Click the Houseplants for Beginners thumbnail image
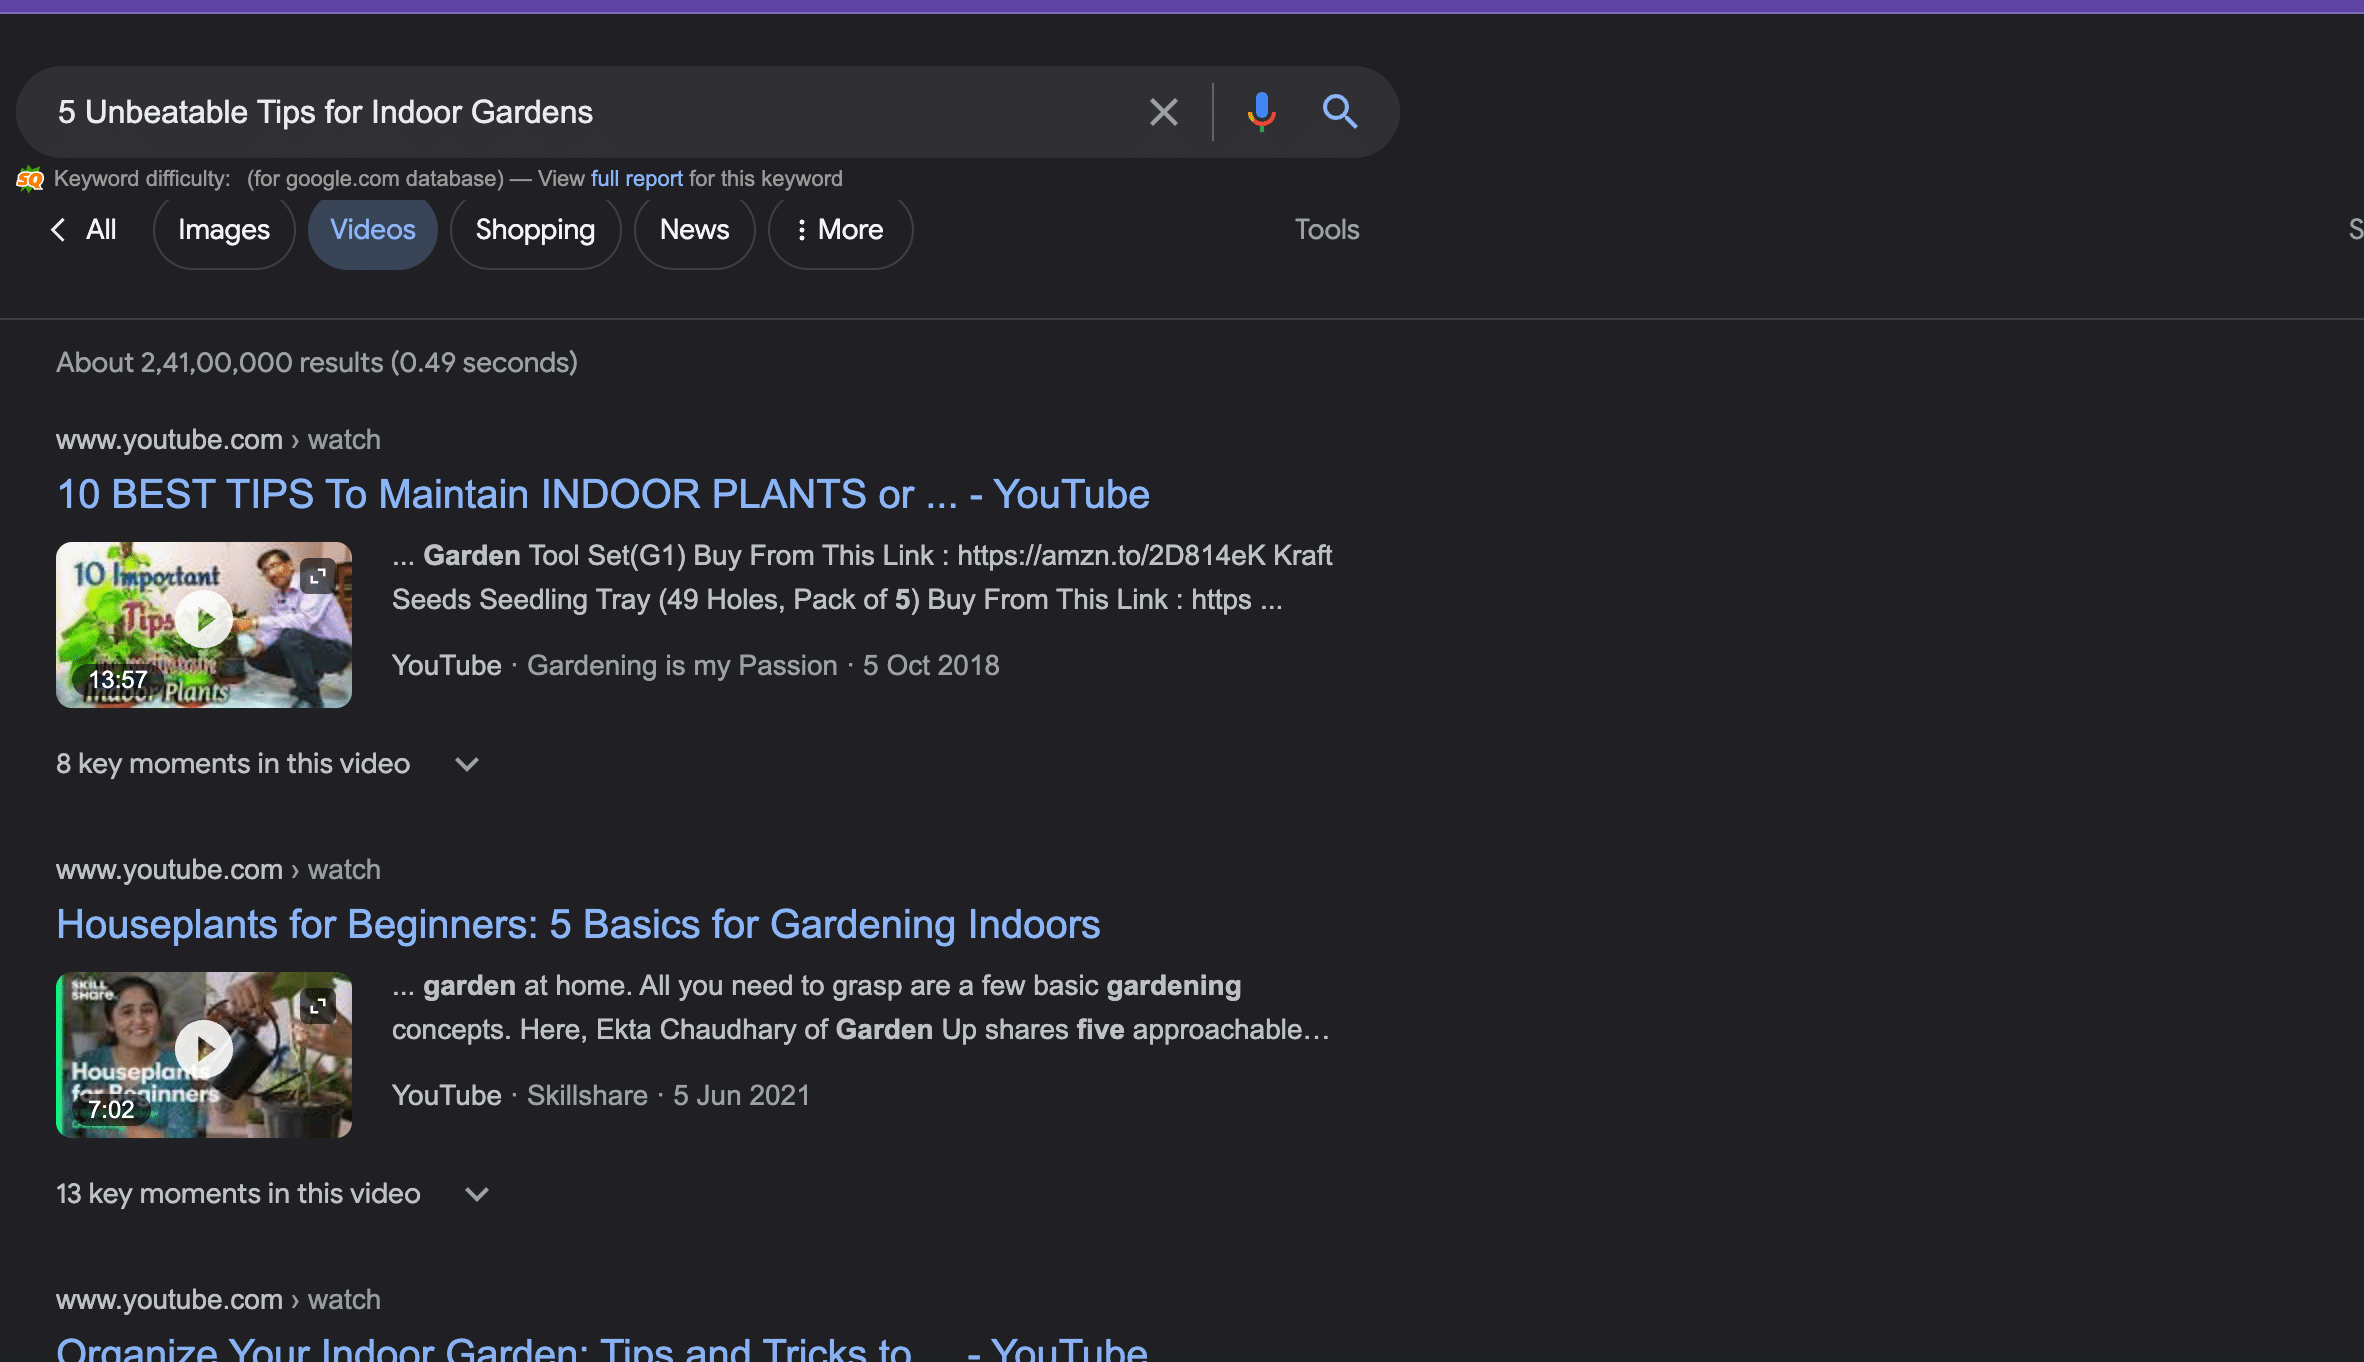The width and height of the screenshot is (2364, 1362). [x=204, y=1055]
